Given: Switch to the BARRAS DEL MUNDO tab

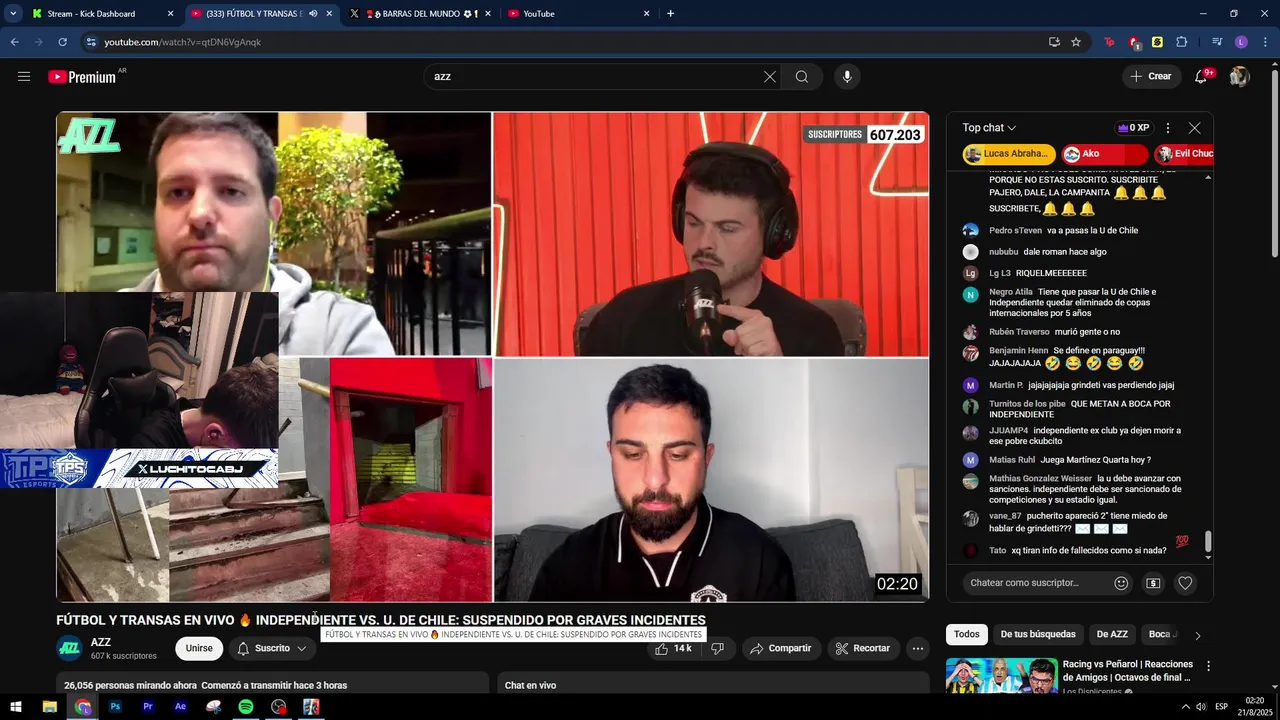Looking at the screenshot, I should pos(420,14).
